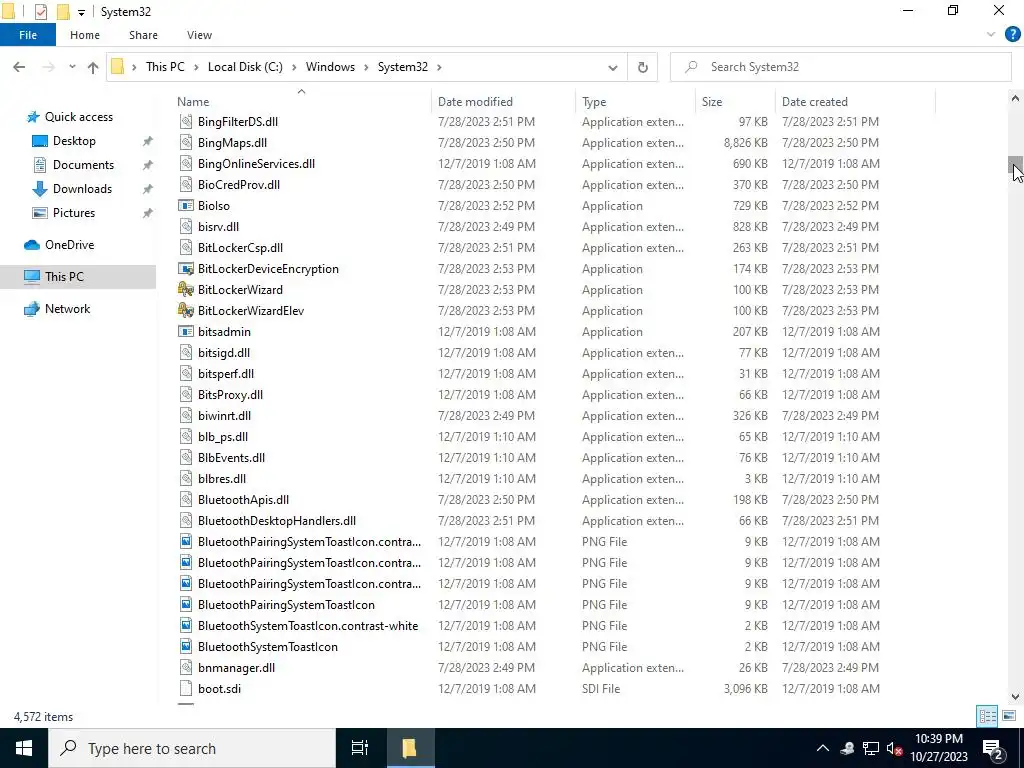The height and width of the screenshot is (768, 1024).
Task: Open the notification center icon
Action: click(993, 748)
